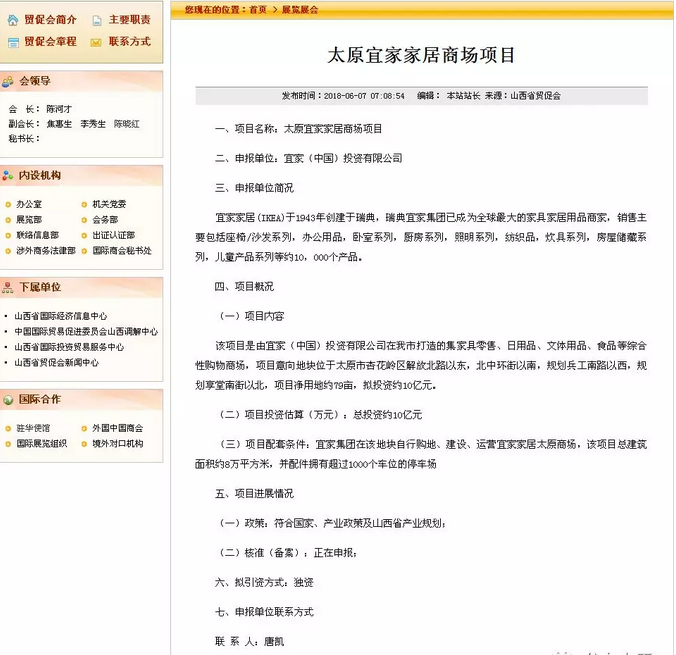Open 联络信息部 department link
This screenshot has height=655, width=676.
[37, 235]
